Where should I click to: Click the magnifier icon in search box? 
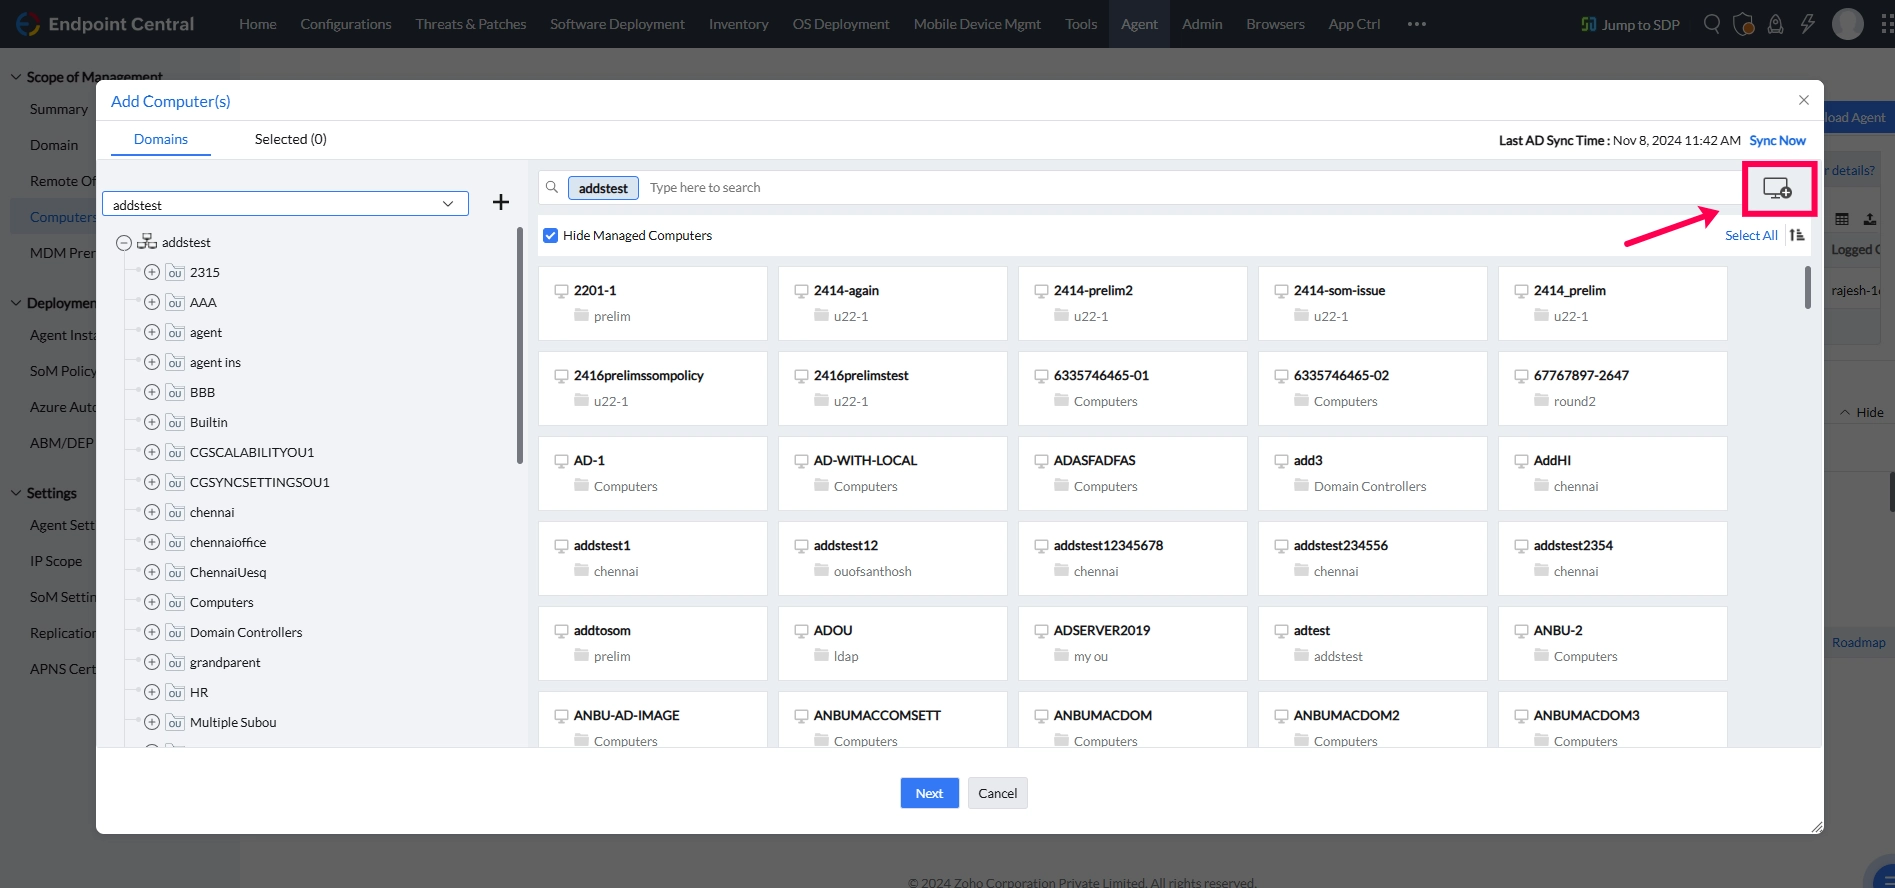pos(552,187)
